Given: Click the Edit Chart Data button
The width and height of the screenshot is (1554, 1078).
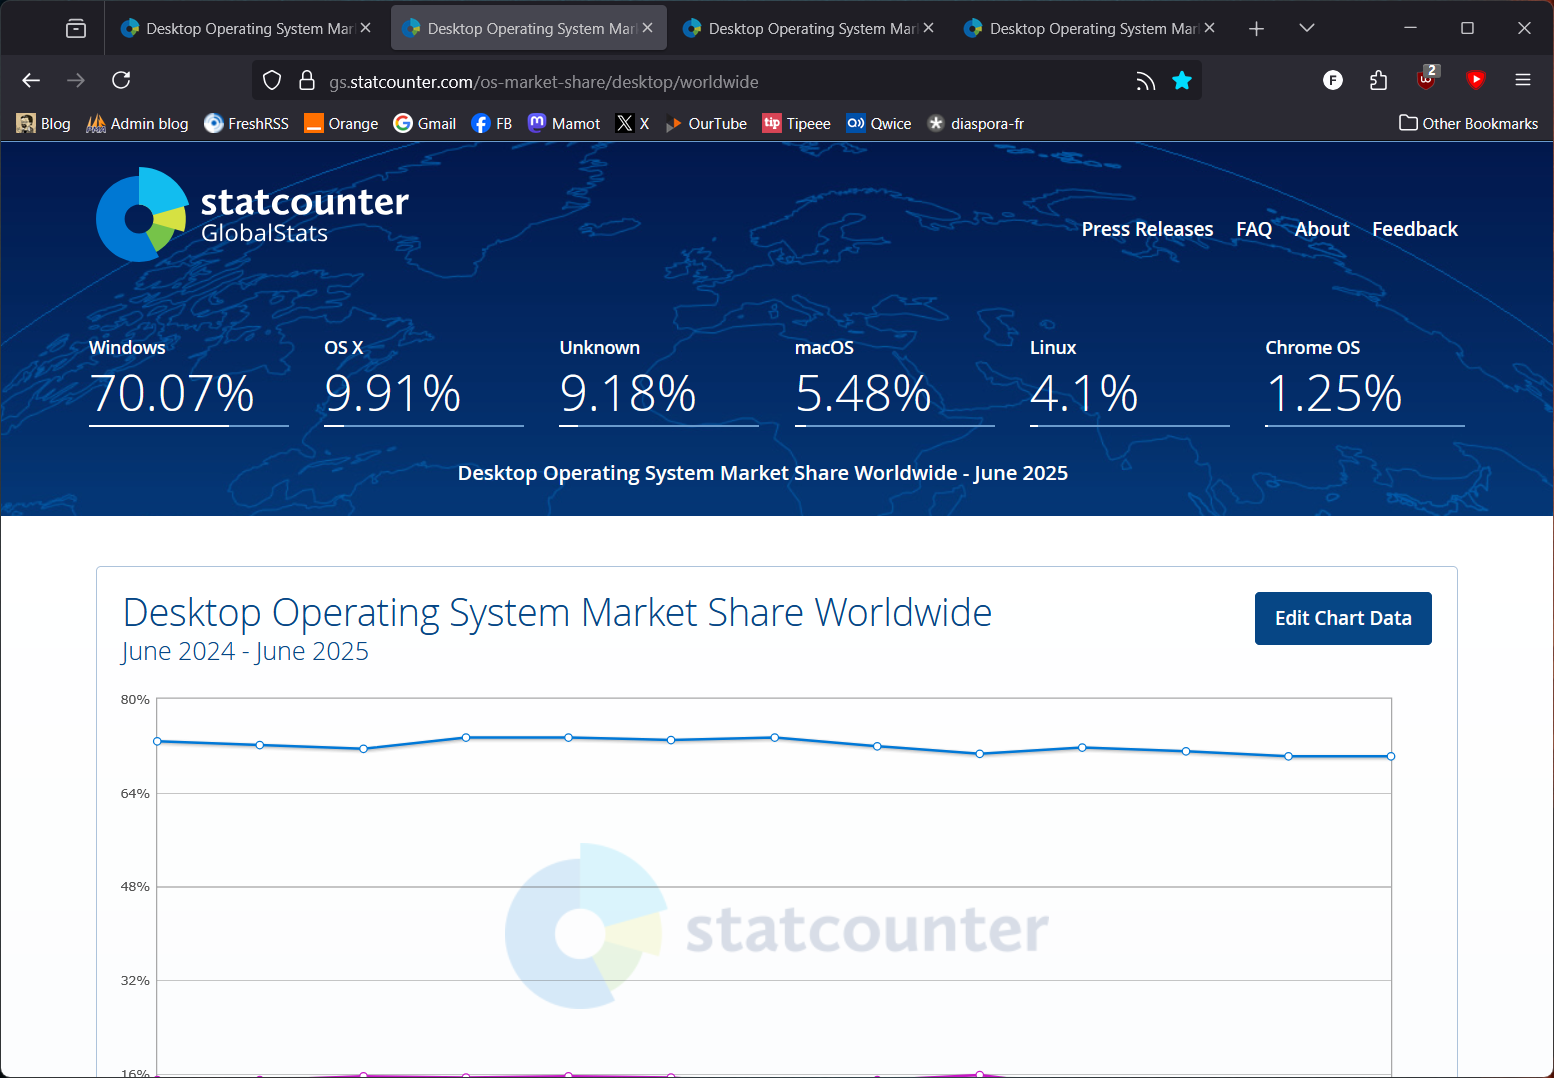Looking at the screenshot, I should (x=1342, y=618).
